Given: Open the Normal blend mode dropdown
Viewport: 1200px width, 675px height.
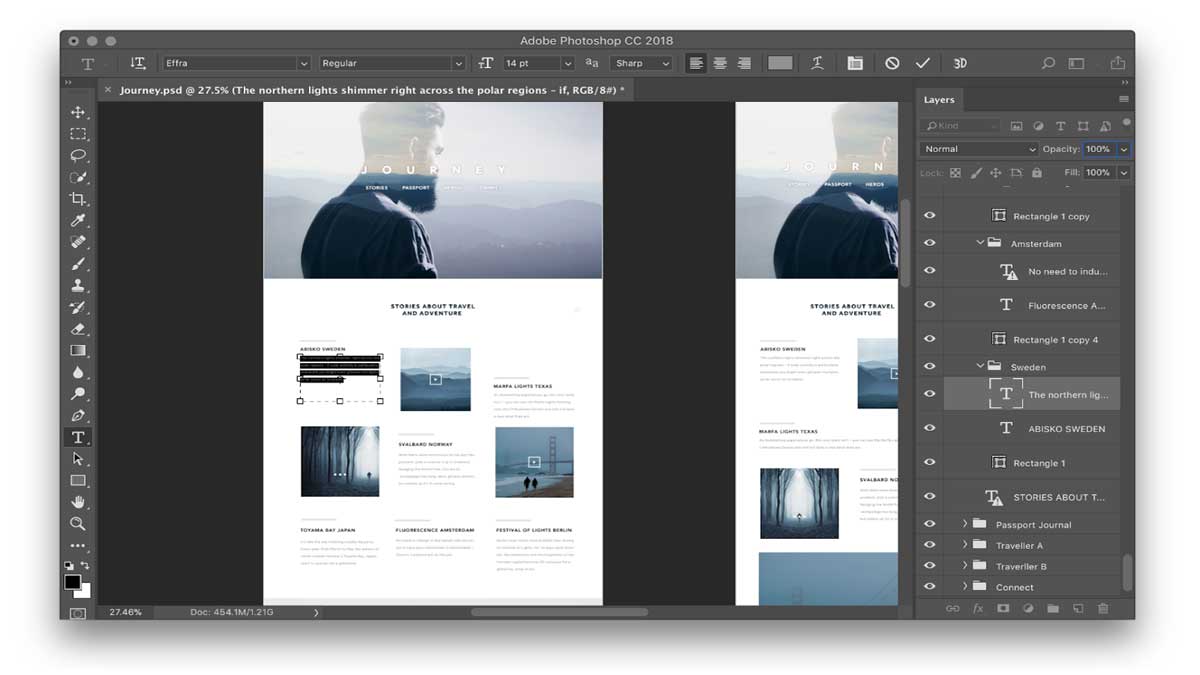Looking at the screenshot, I should [979, 149].
